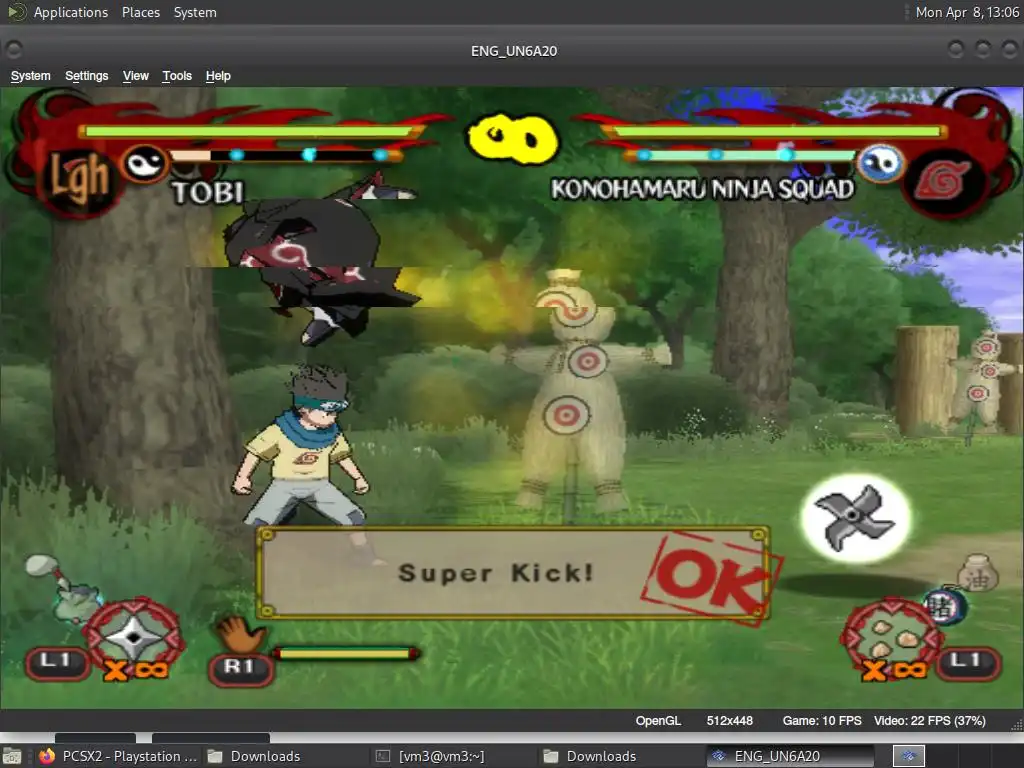This screenshot has width=1024, height=768.
Task: Open the System menu in PCSX2 window
Action: [x=30, y=76]
